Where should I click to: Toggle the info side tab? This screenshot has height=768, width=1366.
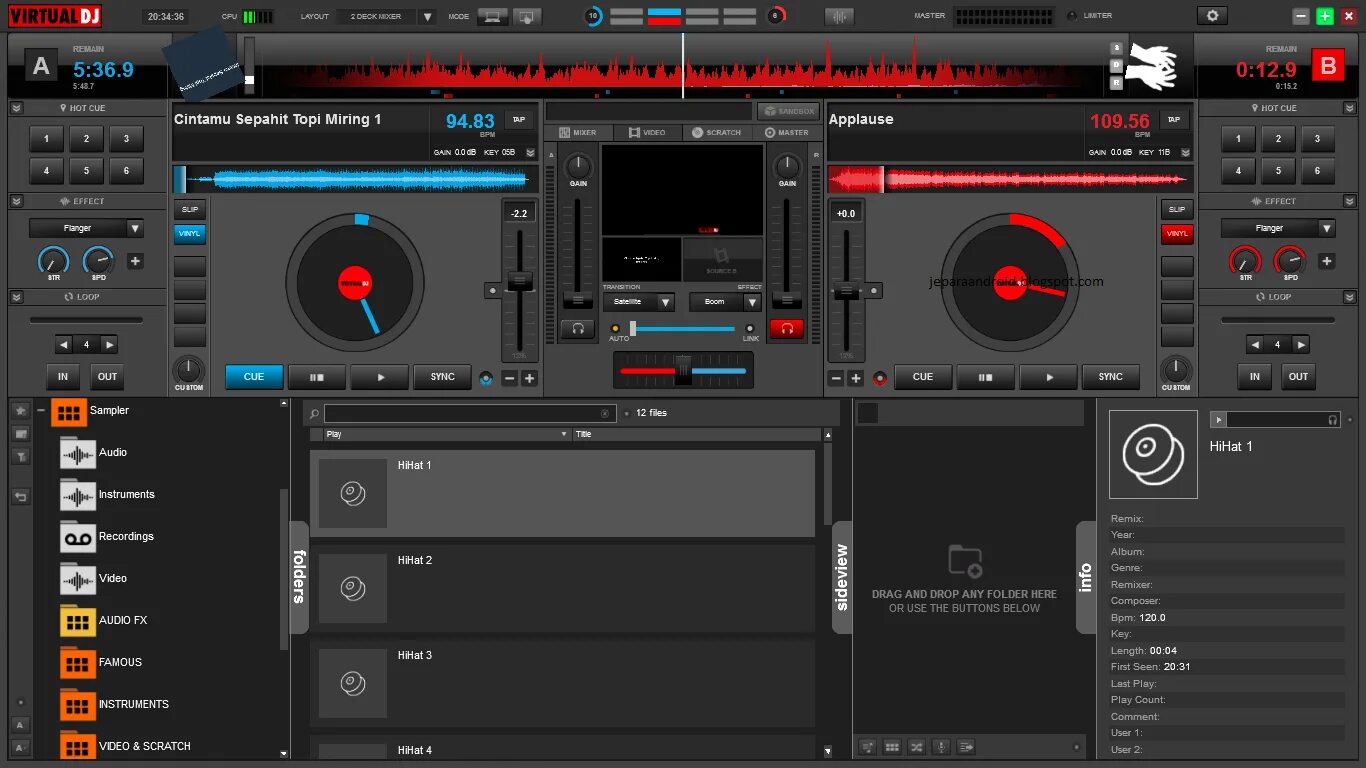pos(1086,577)
